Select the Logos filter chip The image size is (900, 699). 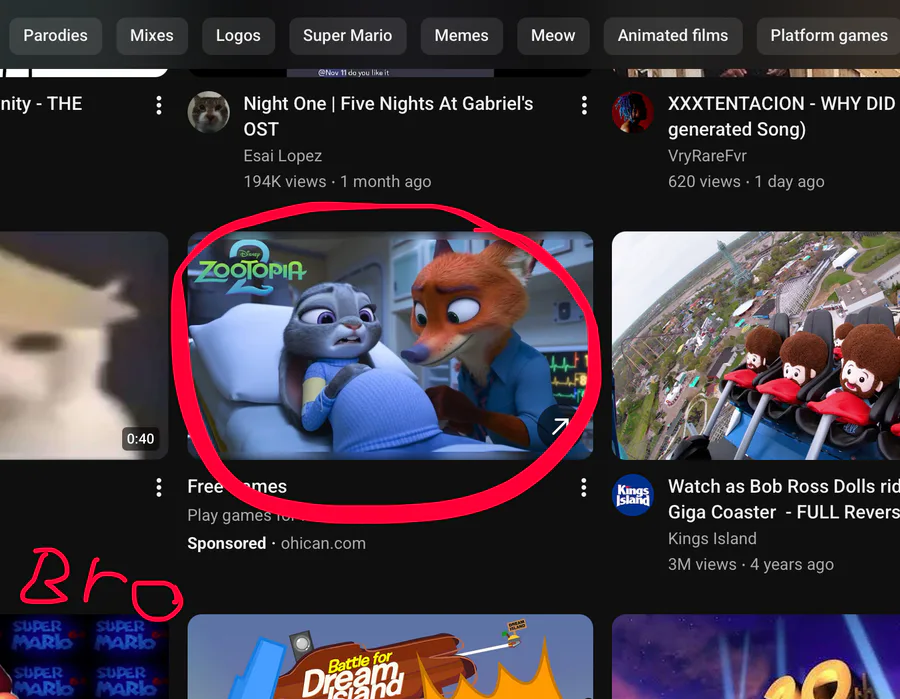[238, 36]
